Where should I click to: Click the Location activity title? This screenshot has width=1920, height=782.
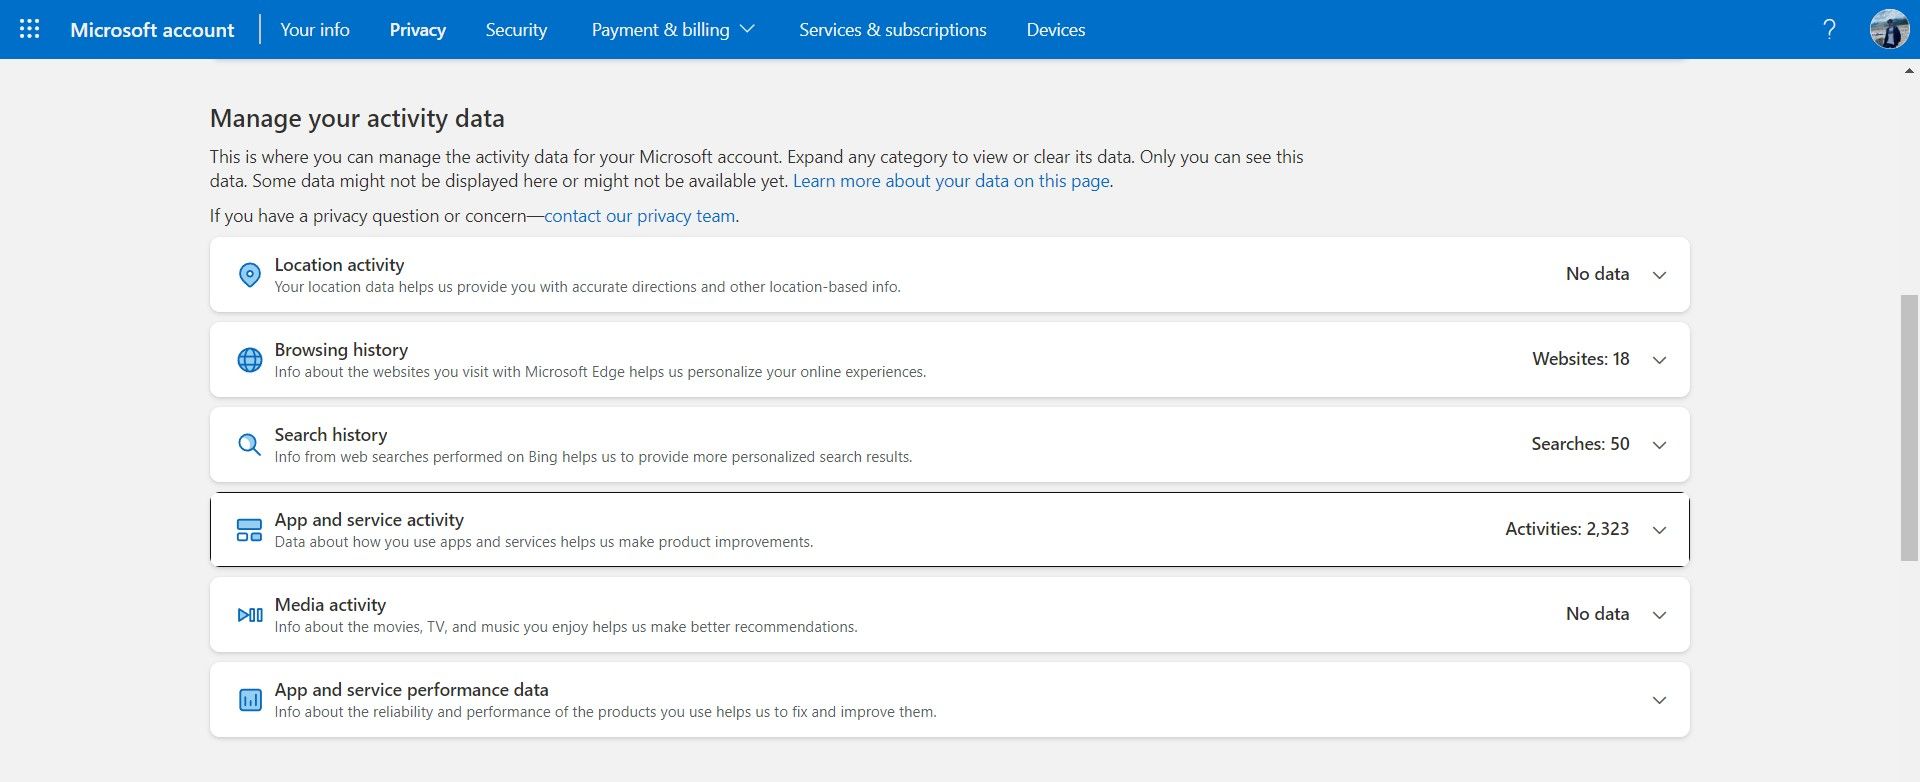[339, 264]
